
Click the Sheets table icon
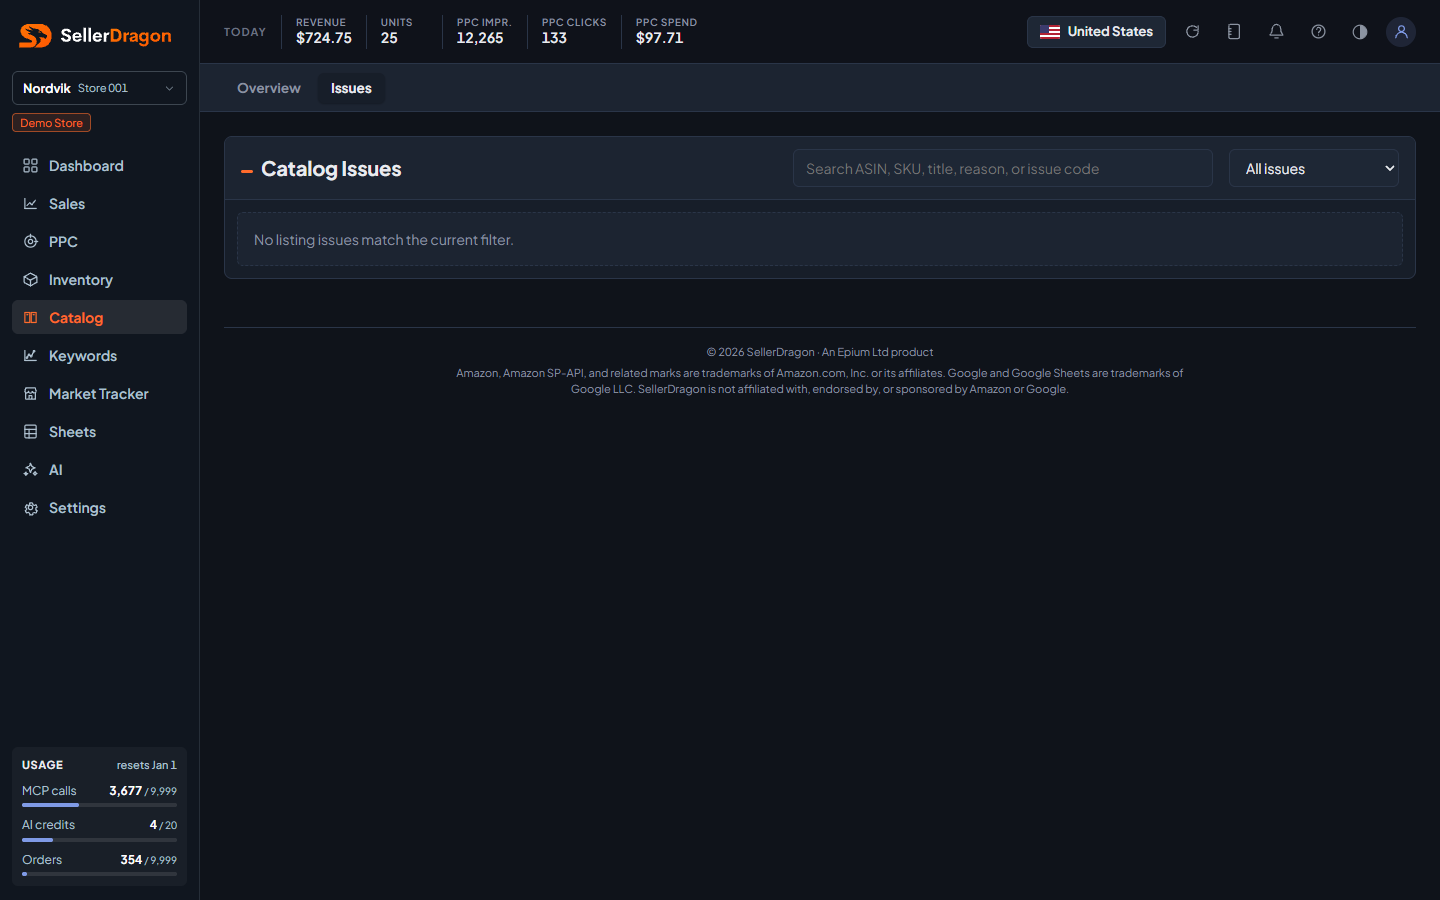31,432
